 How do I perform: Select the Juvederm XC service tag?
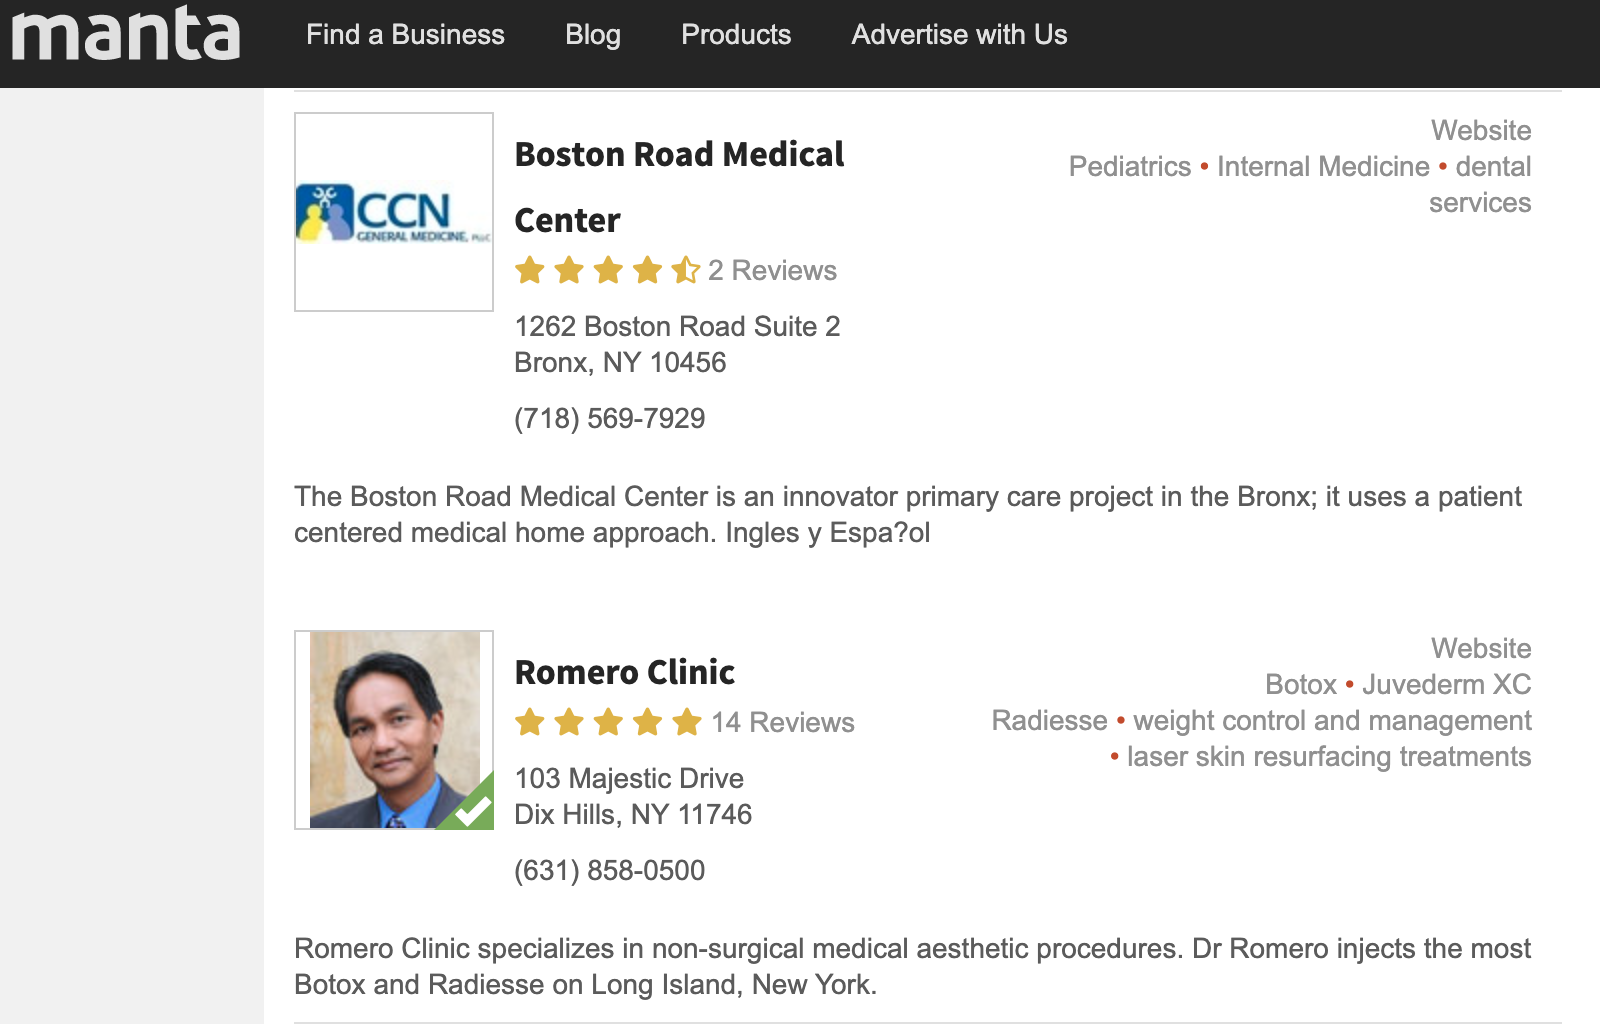[x=1446, y=684]
